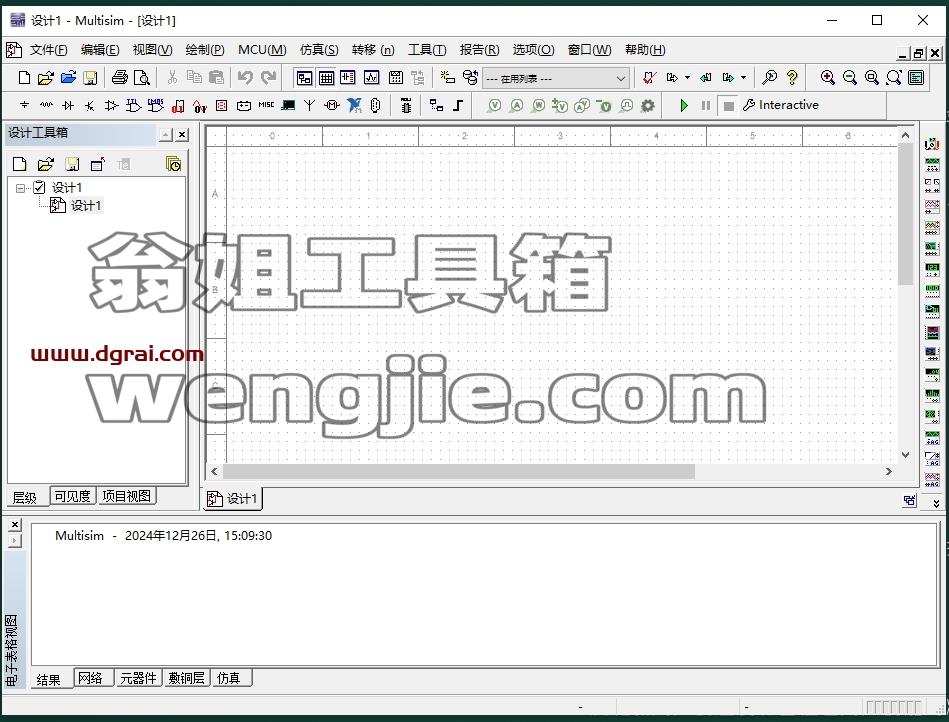Zoom to fit the whole sheet
This screenshot has height=722, width=949.
(x=894, y=77)
